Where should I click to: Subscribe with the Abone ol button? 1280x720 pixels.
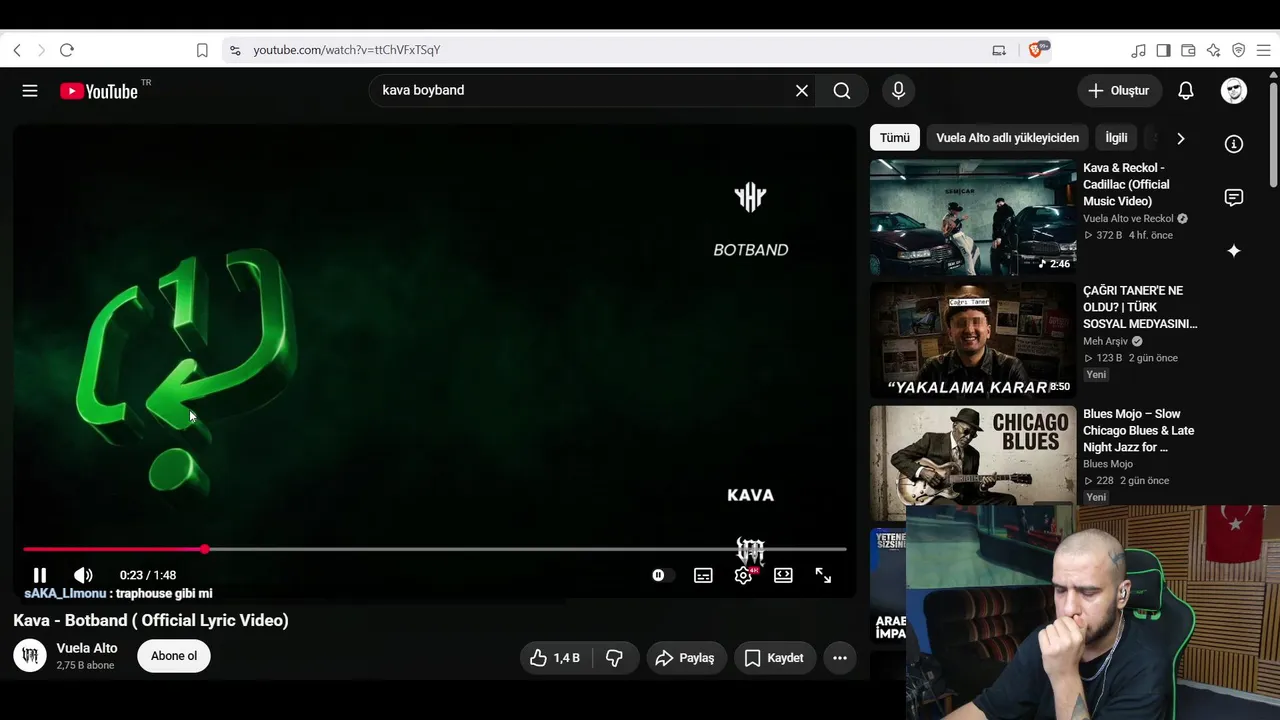(x=174, y=656)
